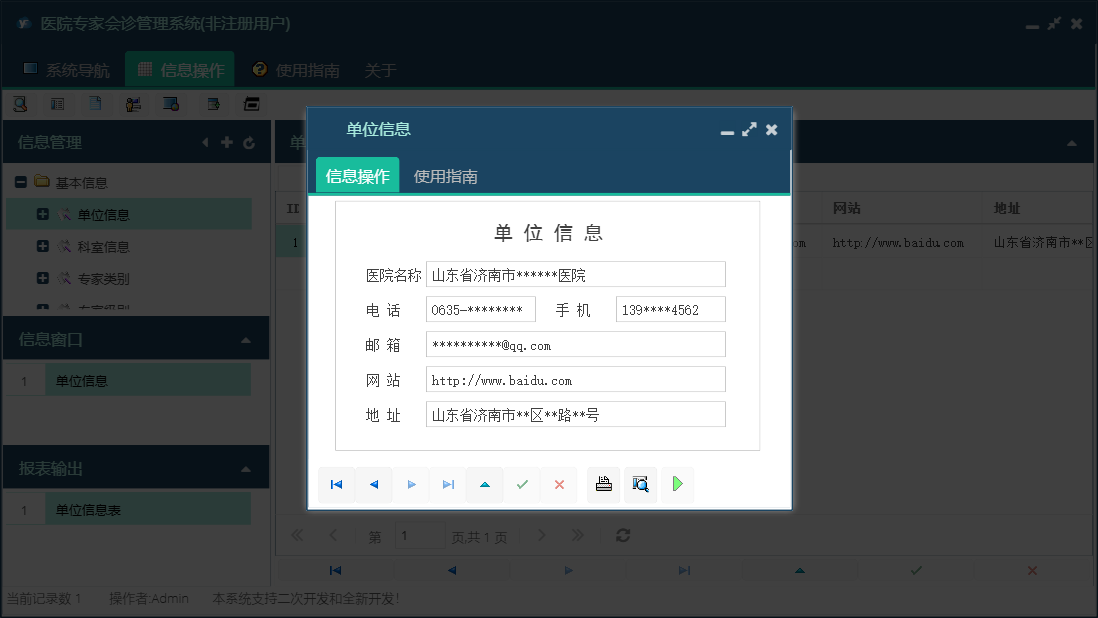Select the print icon in the dialog toolbar
This screenshot has height=618, width=1098.
click(x=603, y=484)
